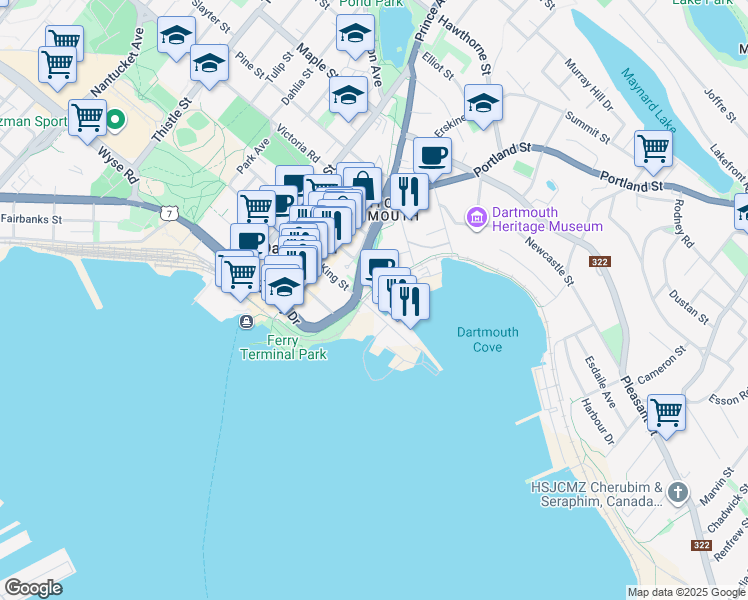Select the restaurant marker beside Dartmouth Cove
748x600 pixels.
click(x=410, y=300)
